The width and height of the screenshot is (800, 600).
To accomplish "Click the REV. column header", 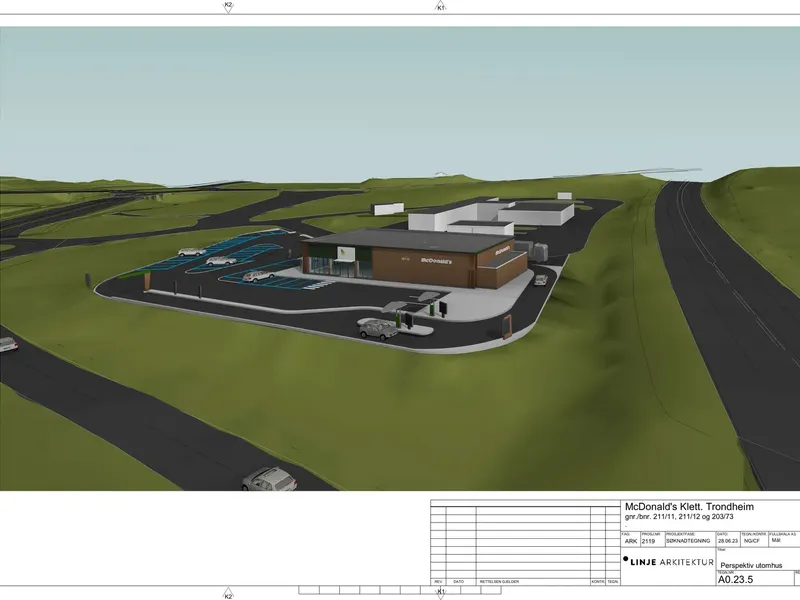I will (x=438, y=582).
